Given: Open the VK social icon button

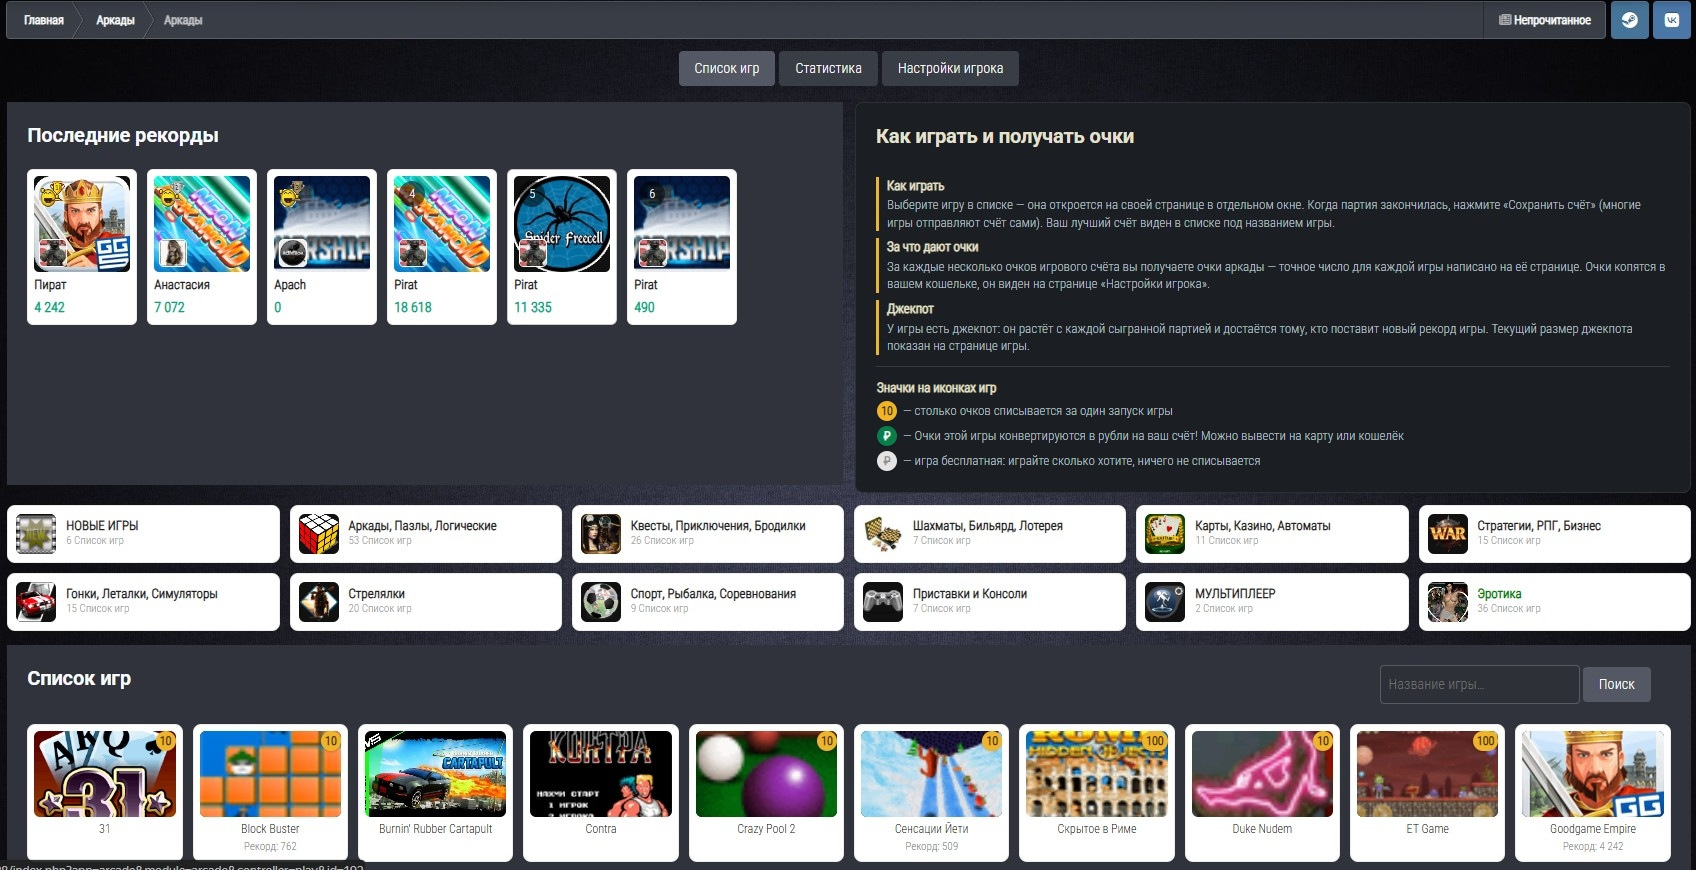Looking at the screenshot, I should (x=1672, y=20).
